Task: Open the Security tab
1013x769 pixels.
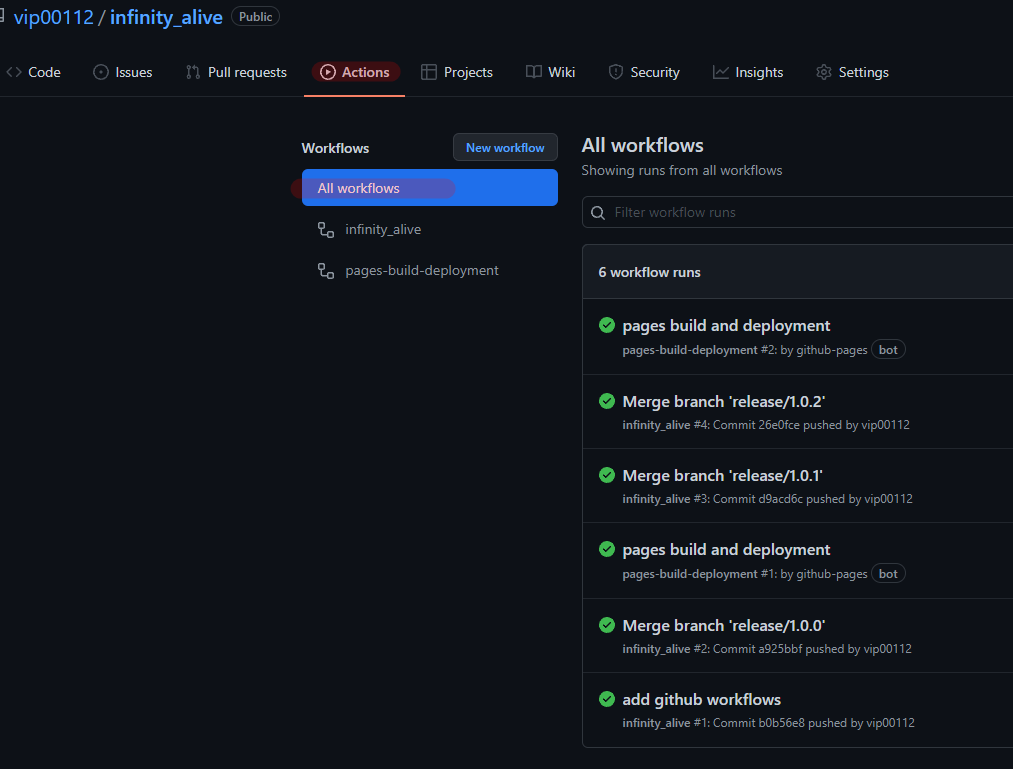Action: pyautogui.click(x=644, y=72)
